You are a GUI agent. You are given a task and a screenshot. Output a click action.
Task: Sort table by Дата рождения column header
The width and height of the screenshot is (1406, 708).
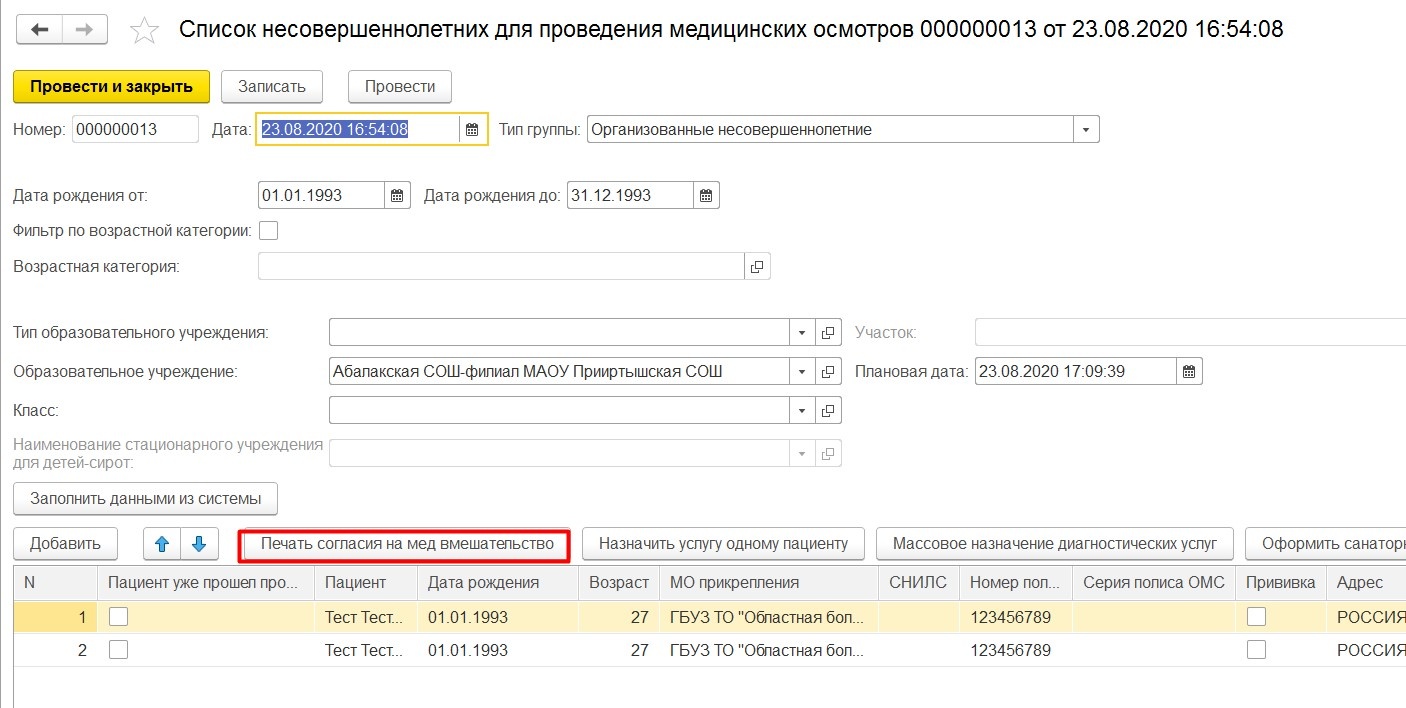pos(483,582)
